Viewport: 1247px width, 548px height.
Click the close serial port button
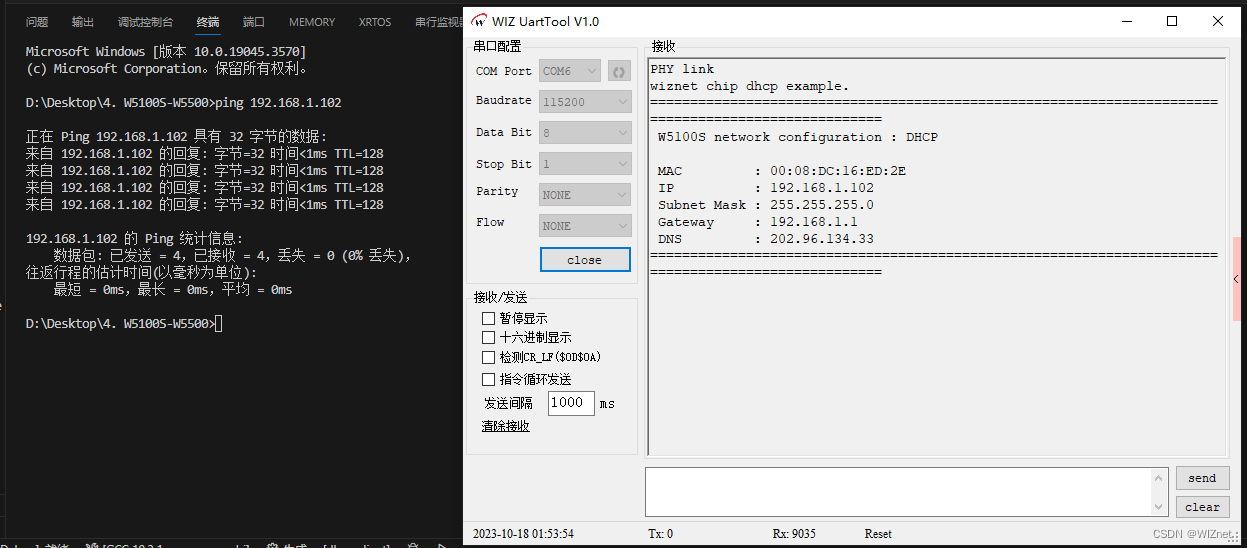coord(585,260)
